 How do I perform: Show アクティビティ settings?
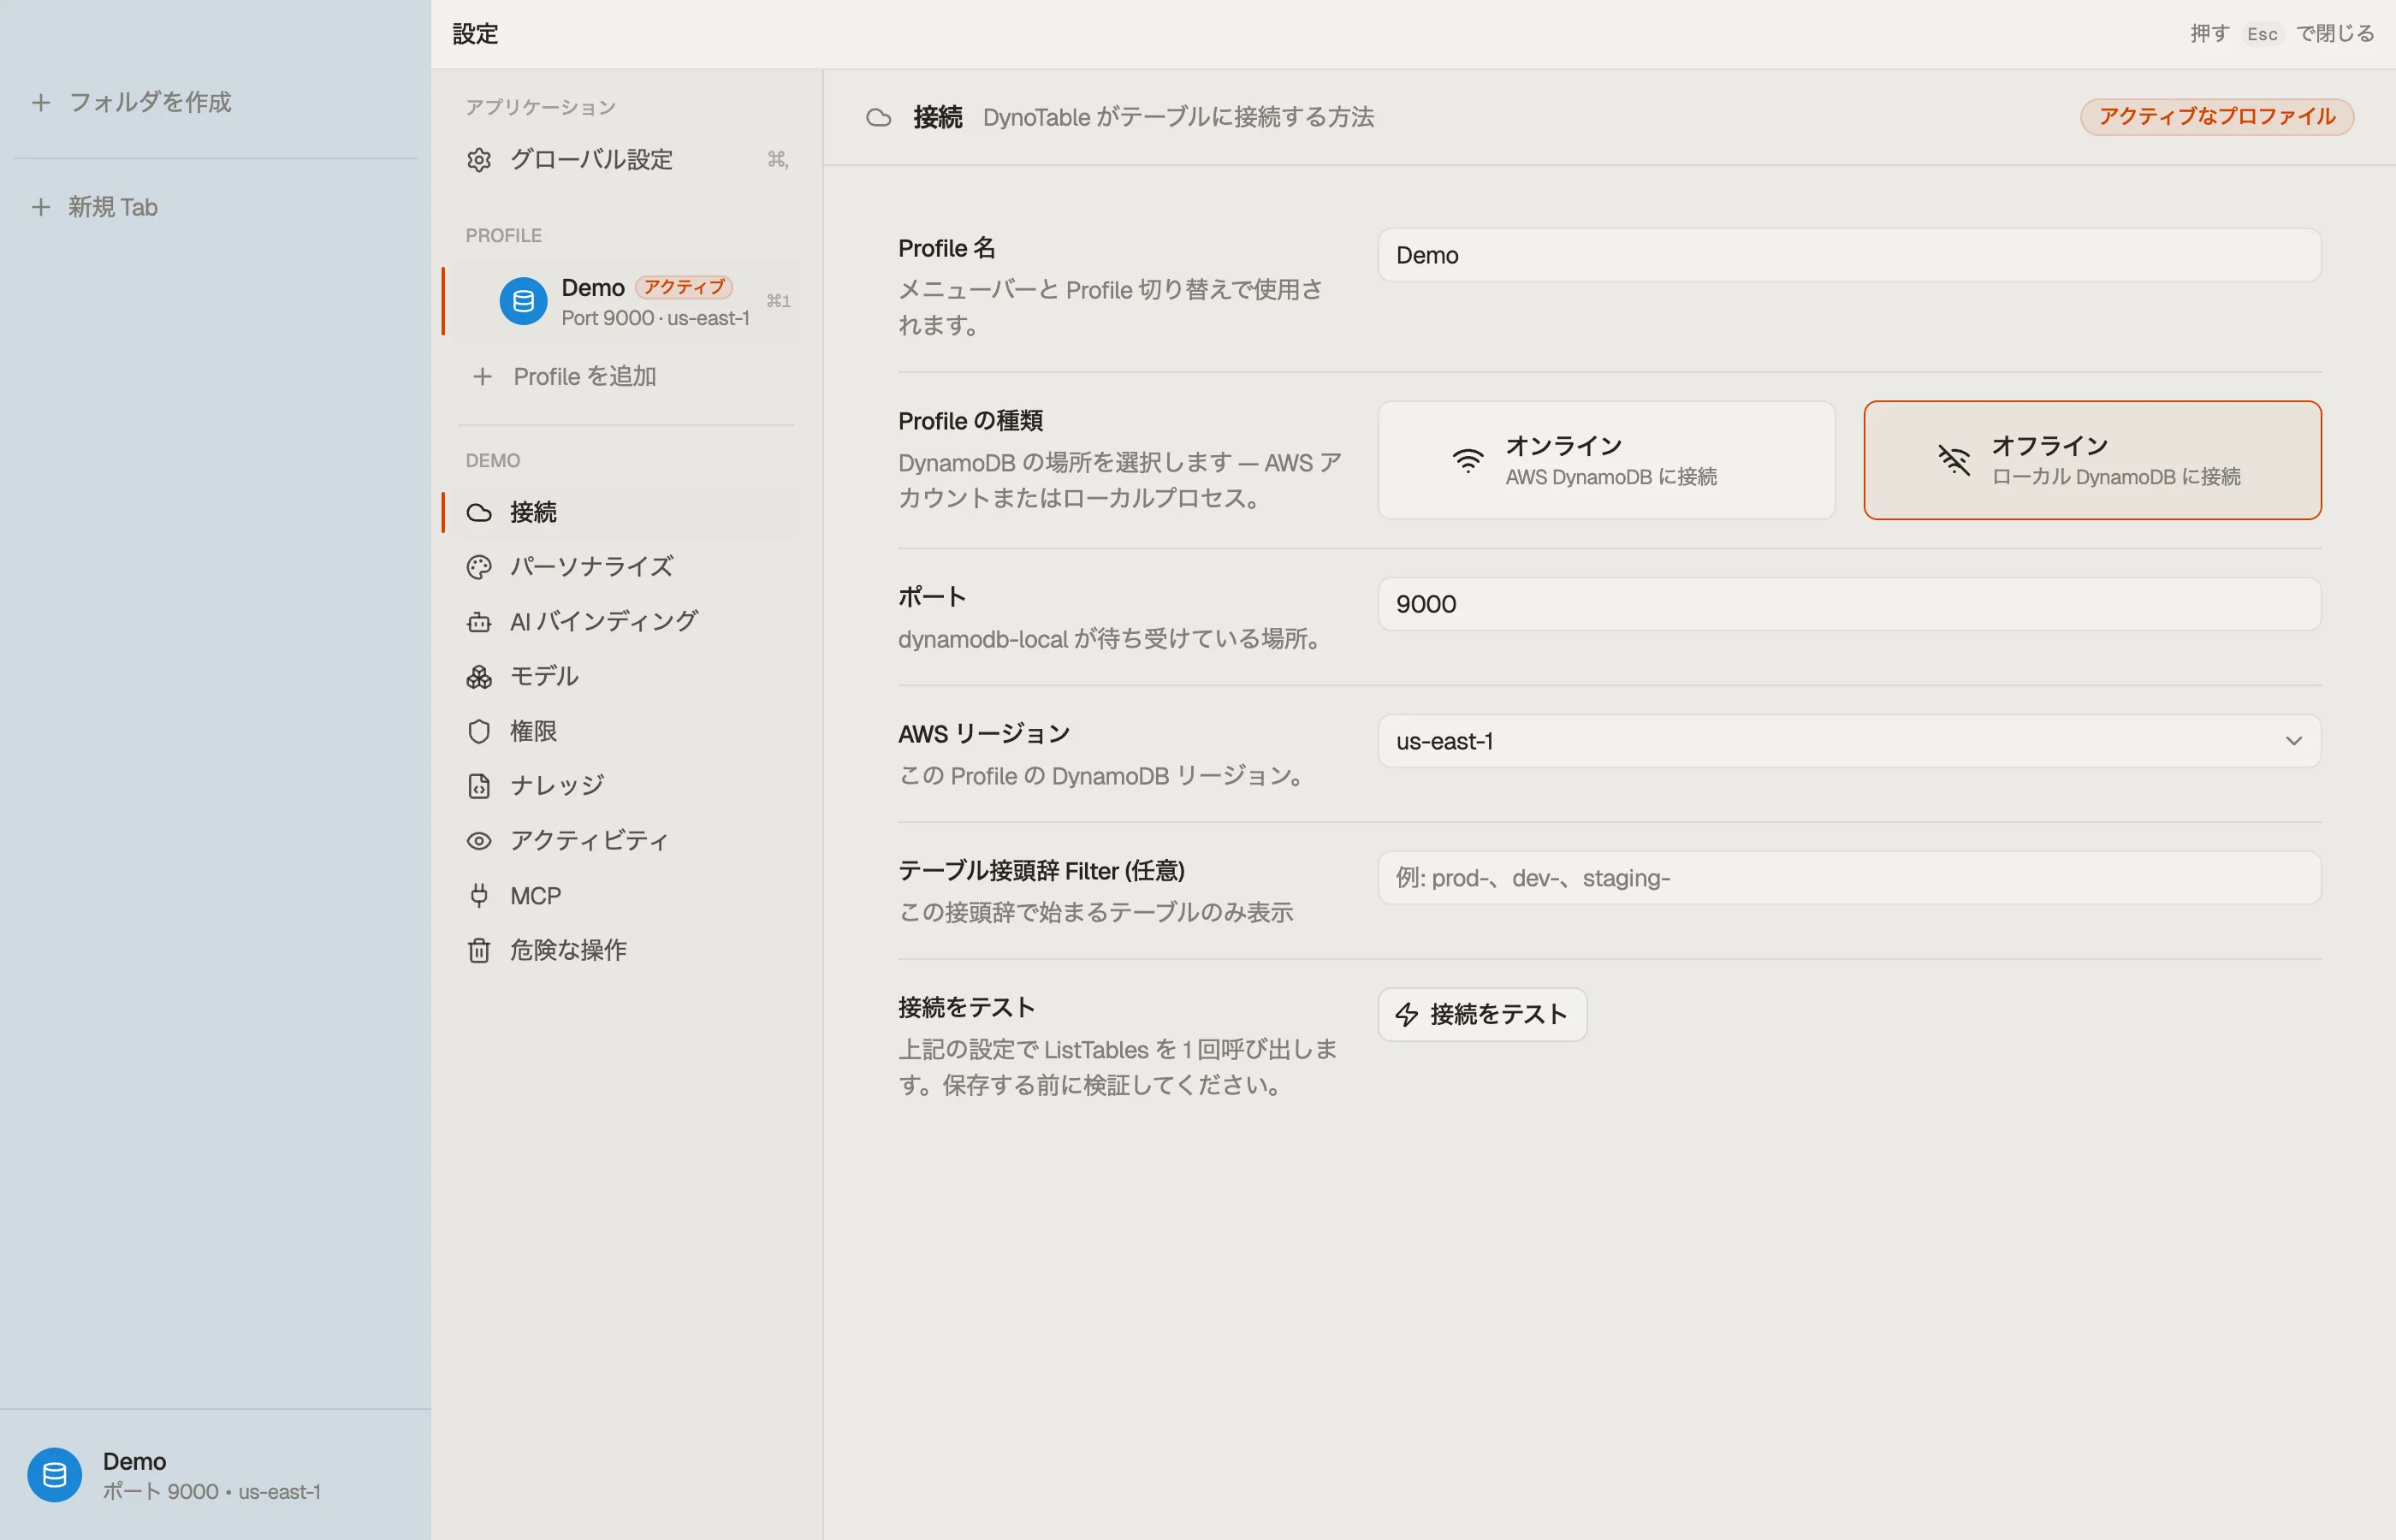coord(626,841)
